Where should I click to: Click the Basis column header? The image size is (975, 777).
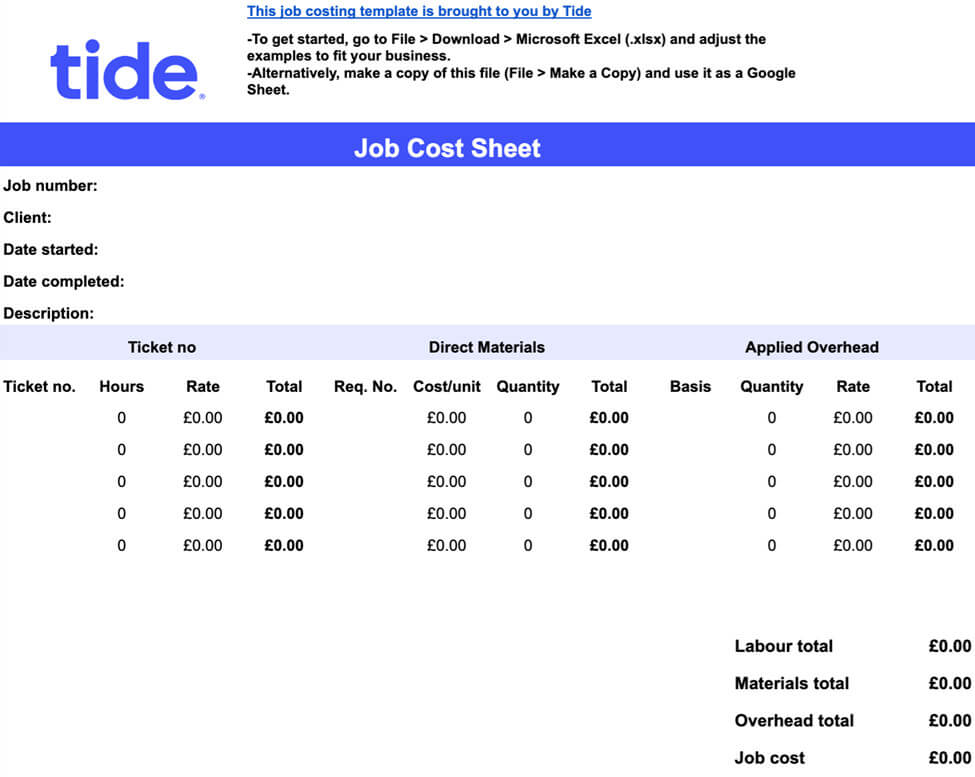pyautogui.click(x=690, y=386)
